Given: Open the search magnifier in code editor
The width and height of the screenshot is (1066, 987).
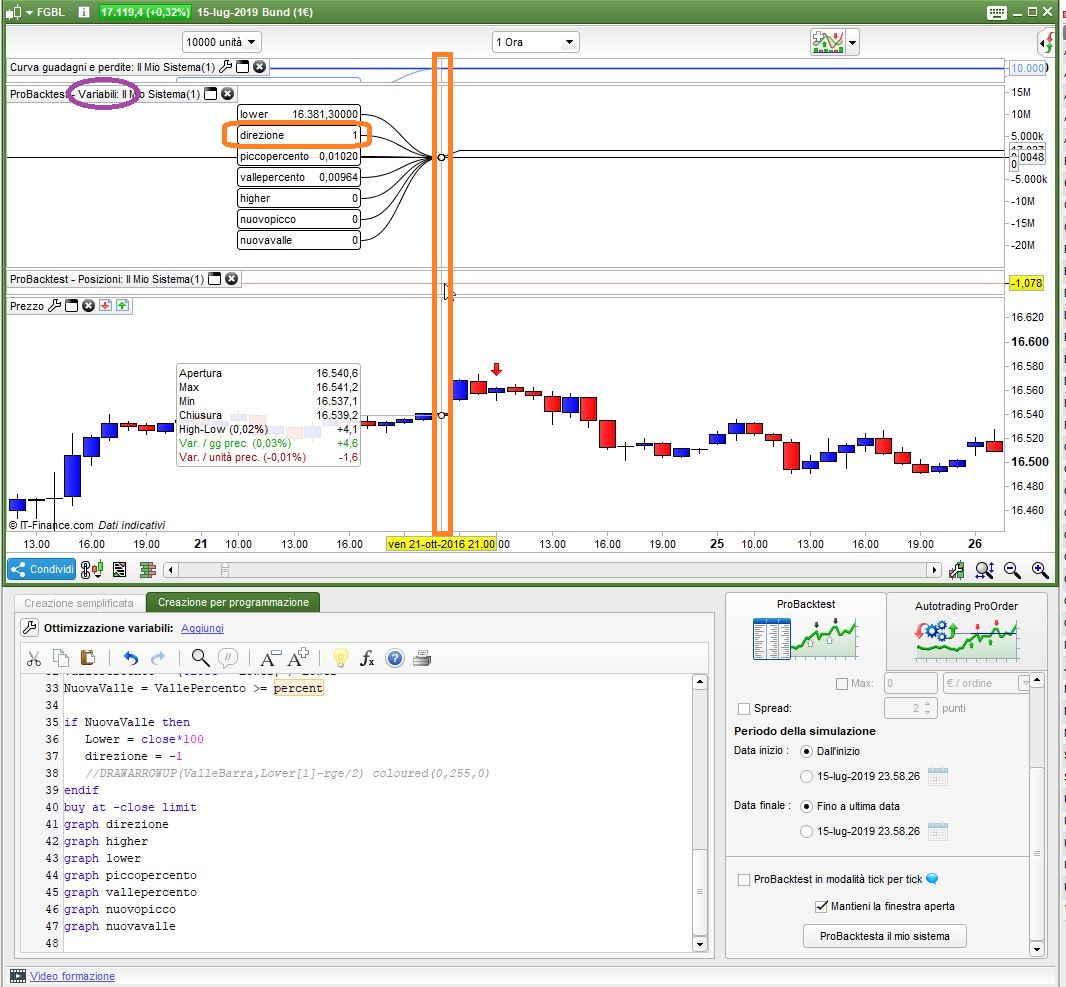Looking at the screenshot, I should click(200, 658).
